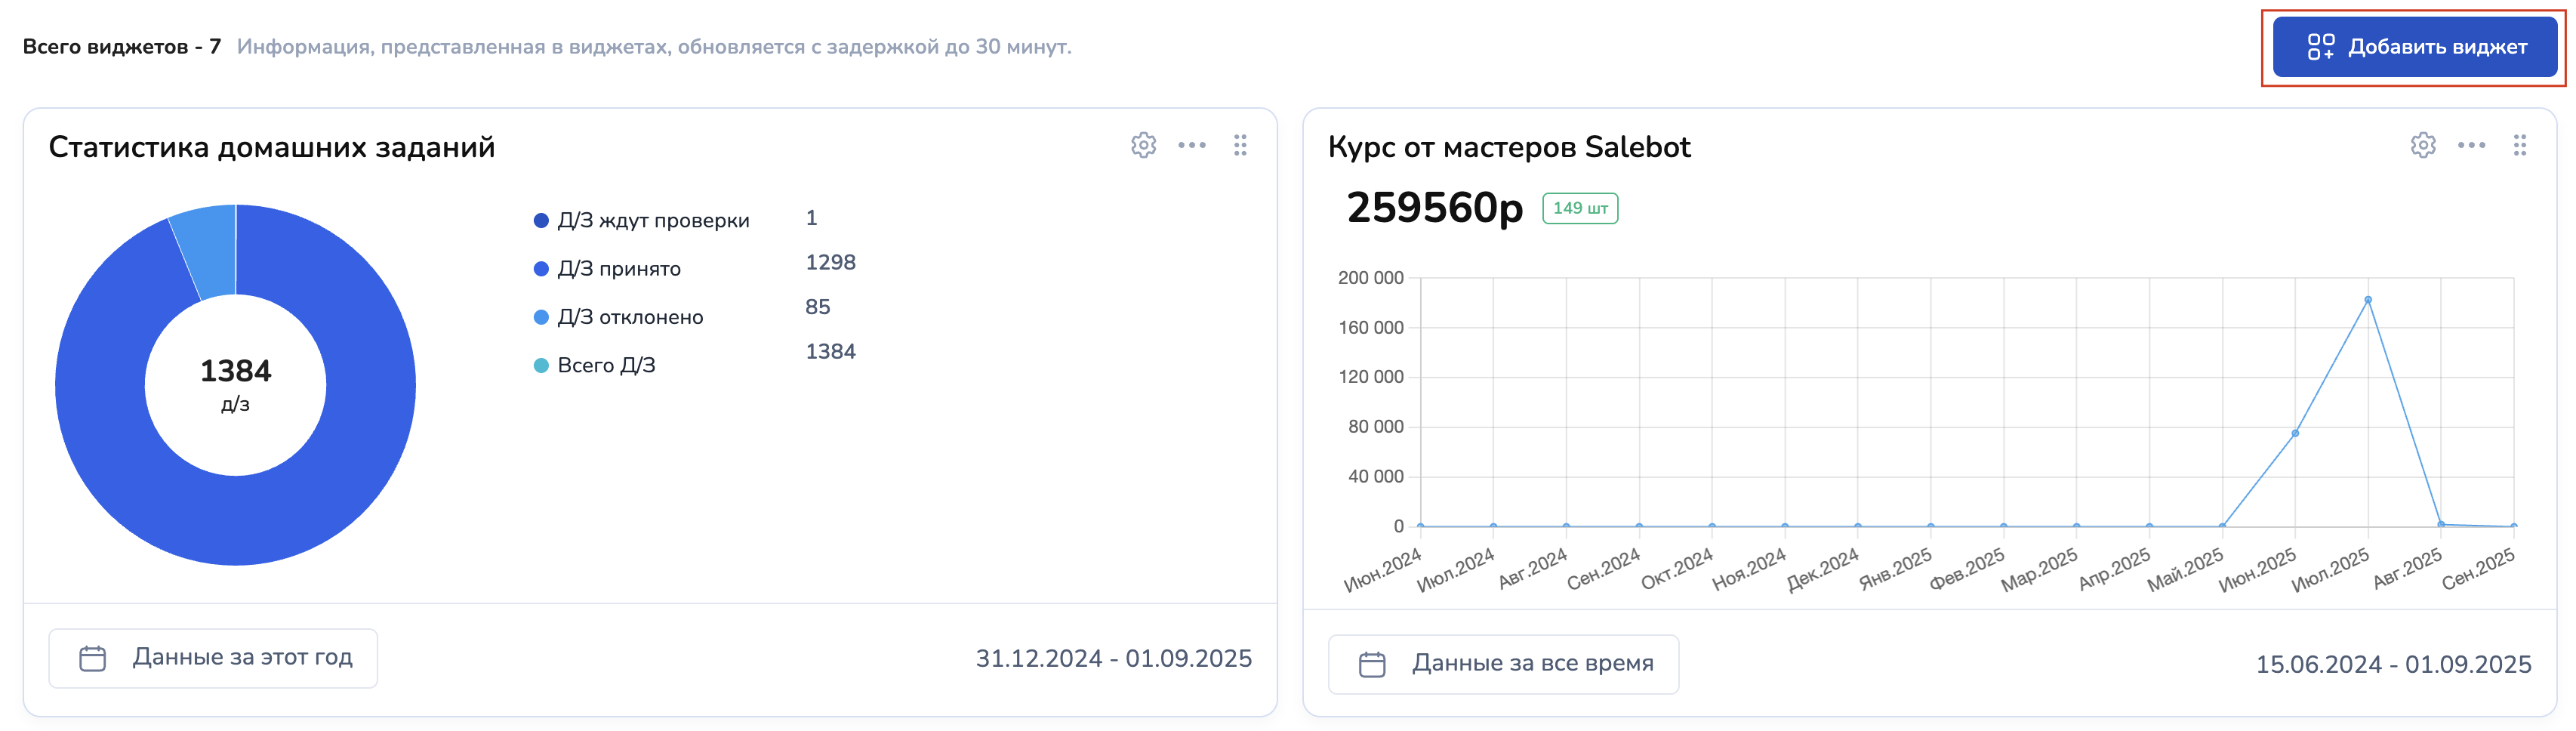Viewport: 2576px width, 731px height.
Task: Open settings gear of Статистика домашних заданий widget
Action: [x=1143, y=146]
